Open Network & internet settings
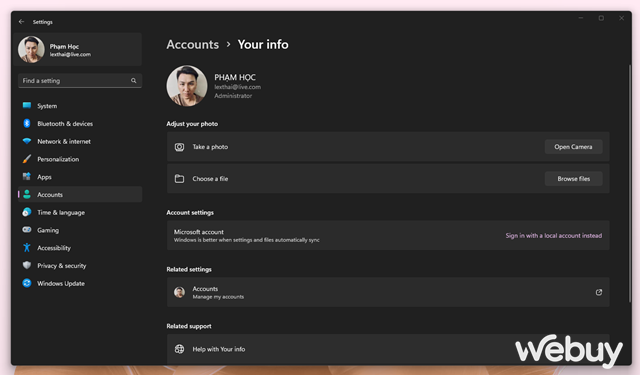 click(80, 141)
